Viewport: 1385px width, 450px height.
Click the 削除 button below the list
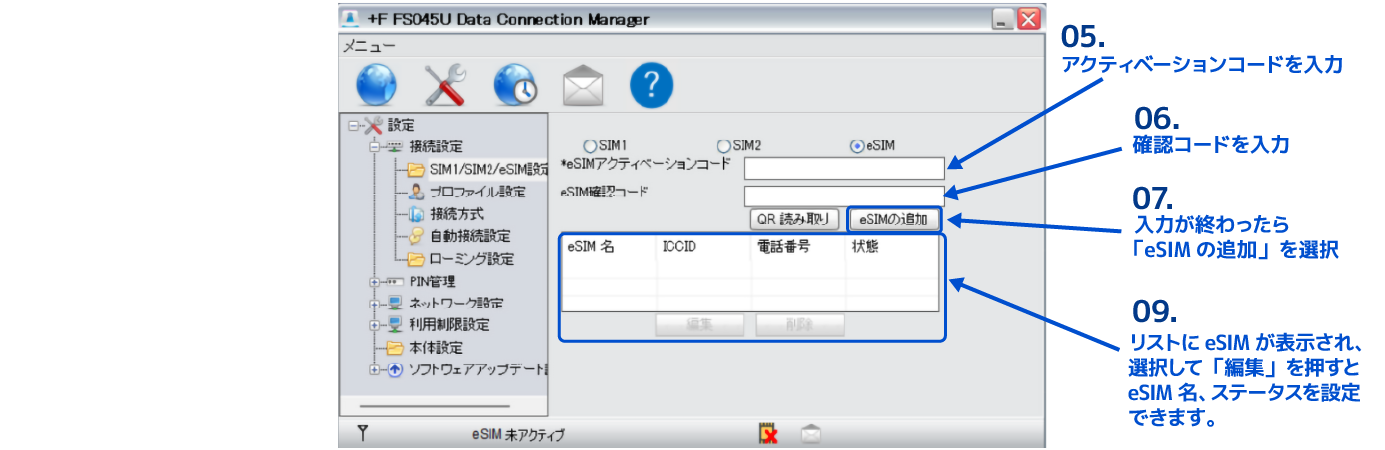tap(801, 325)
